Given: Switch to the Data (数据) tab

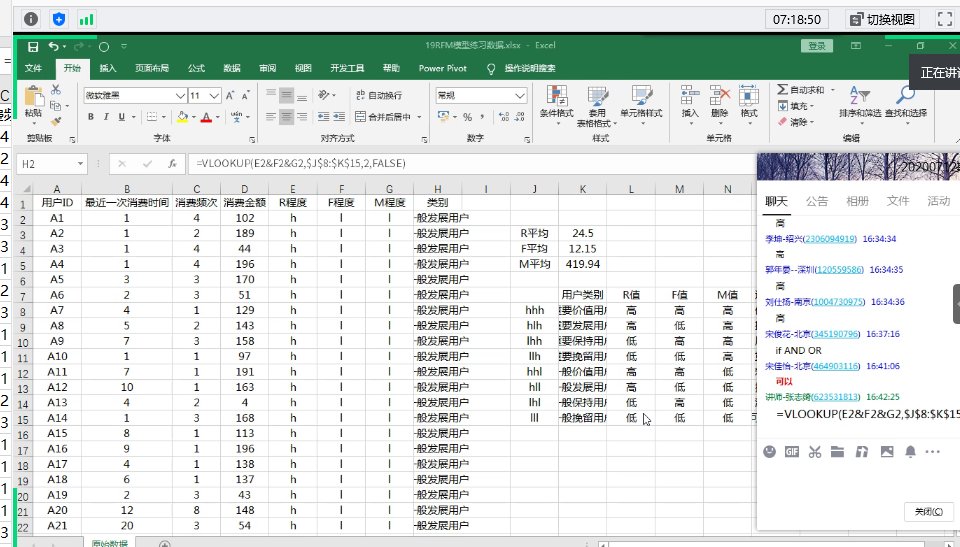Looking at the screenshot, I should 231,68.
